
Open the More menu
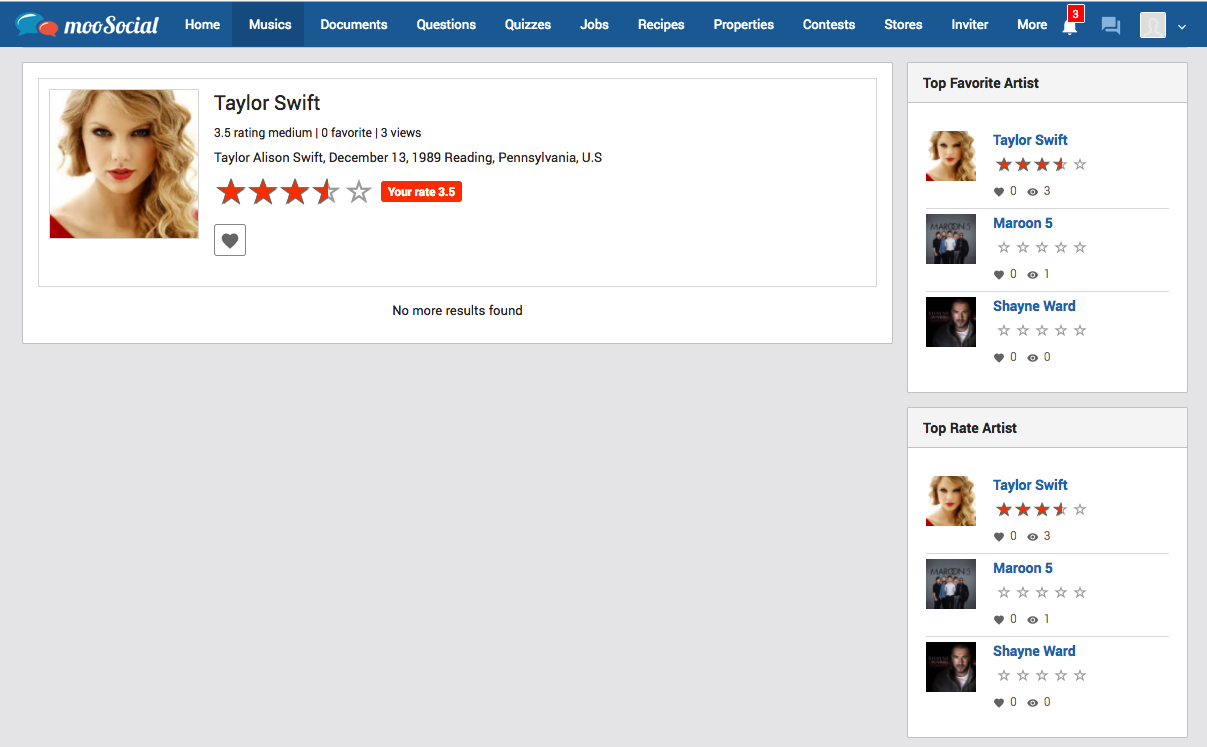coord(1032,25)
